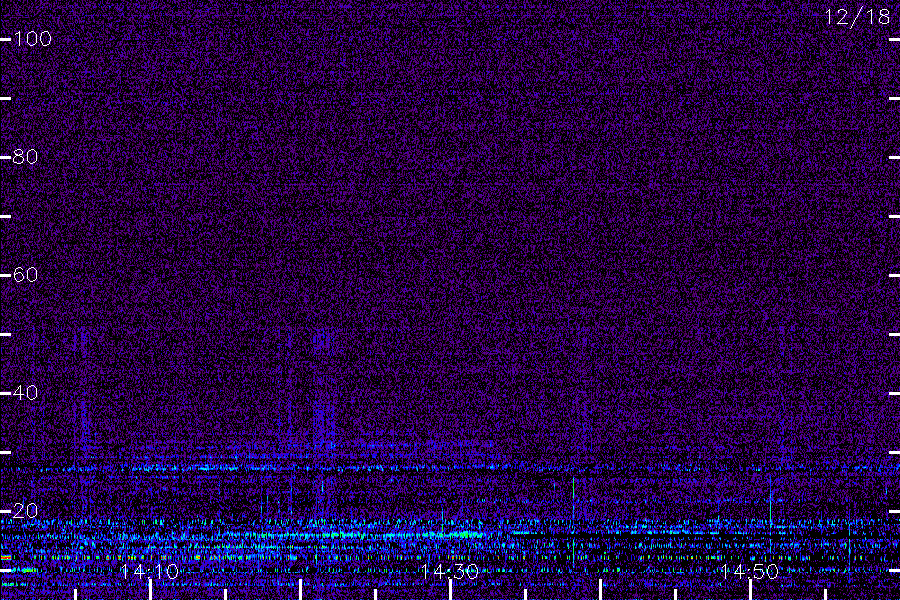Click the 40 frequency axis label
Screen dimensions: 900x600
[25, 393]
